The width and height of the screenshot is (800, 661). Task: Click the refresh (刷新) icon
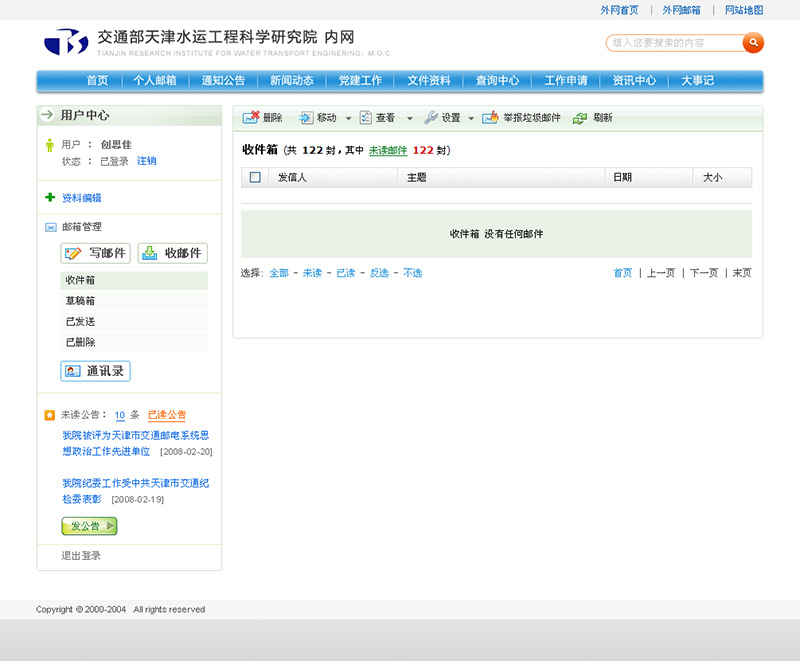[580, 118]
